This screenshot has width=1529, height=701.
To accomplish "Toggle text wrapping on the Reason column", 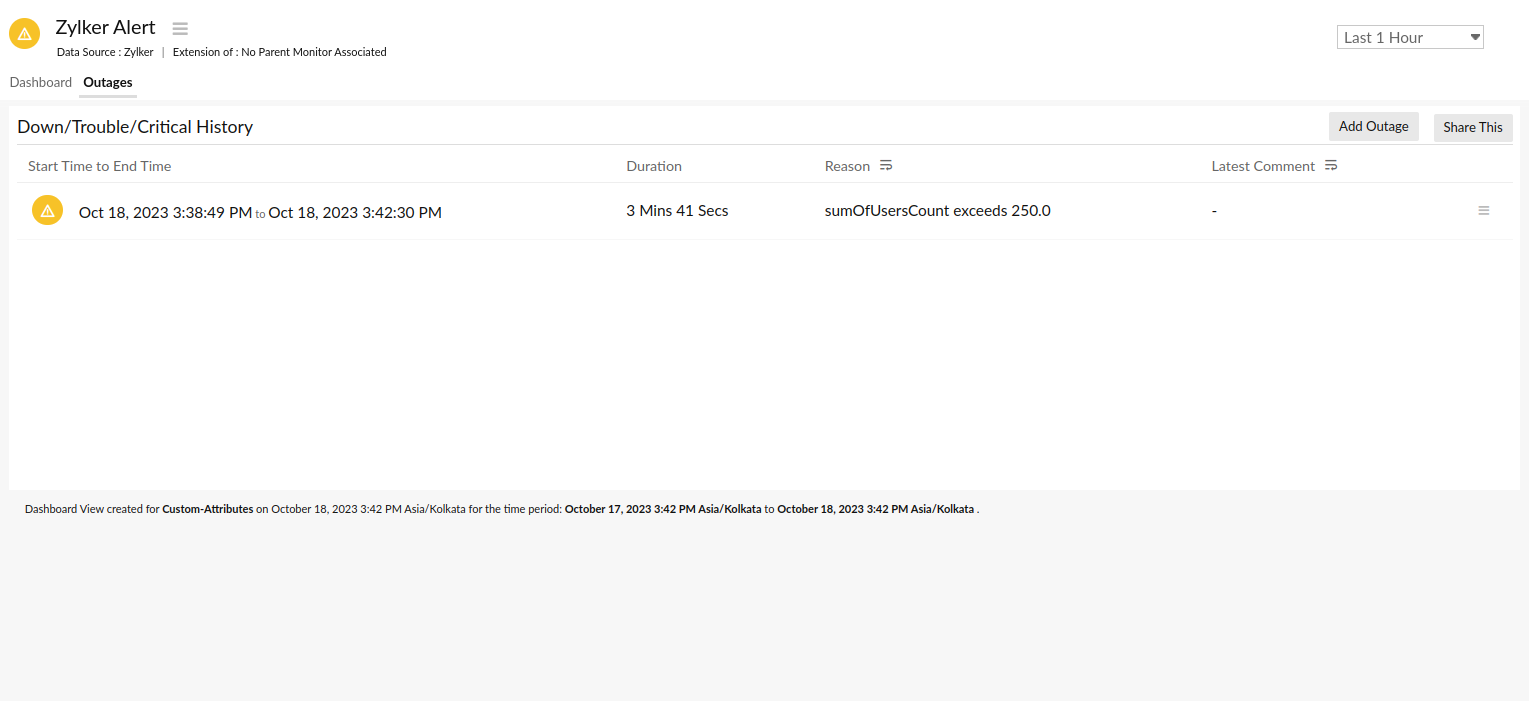I will coord(886,164).
